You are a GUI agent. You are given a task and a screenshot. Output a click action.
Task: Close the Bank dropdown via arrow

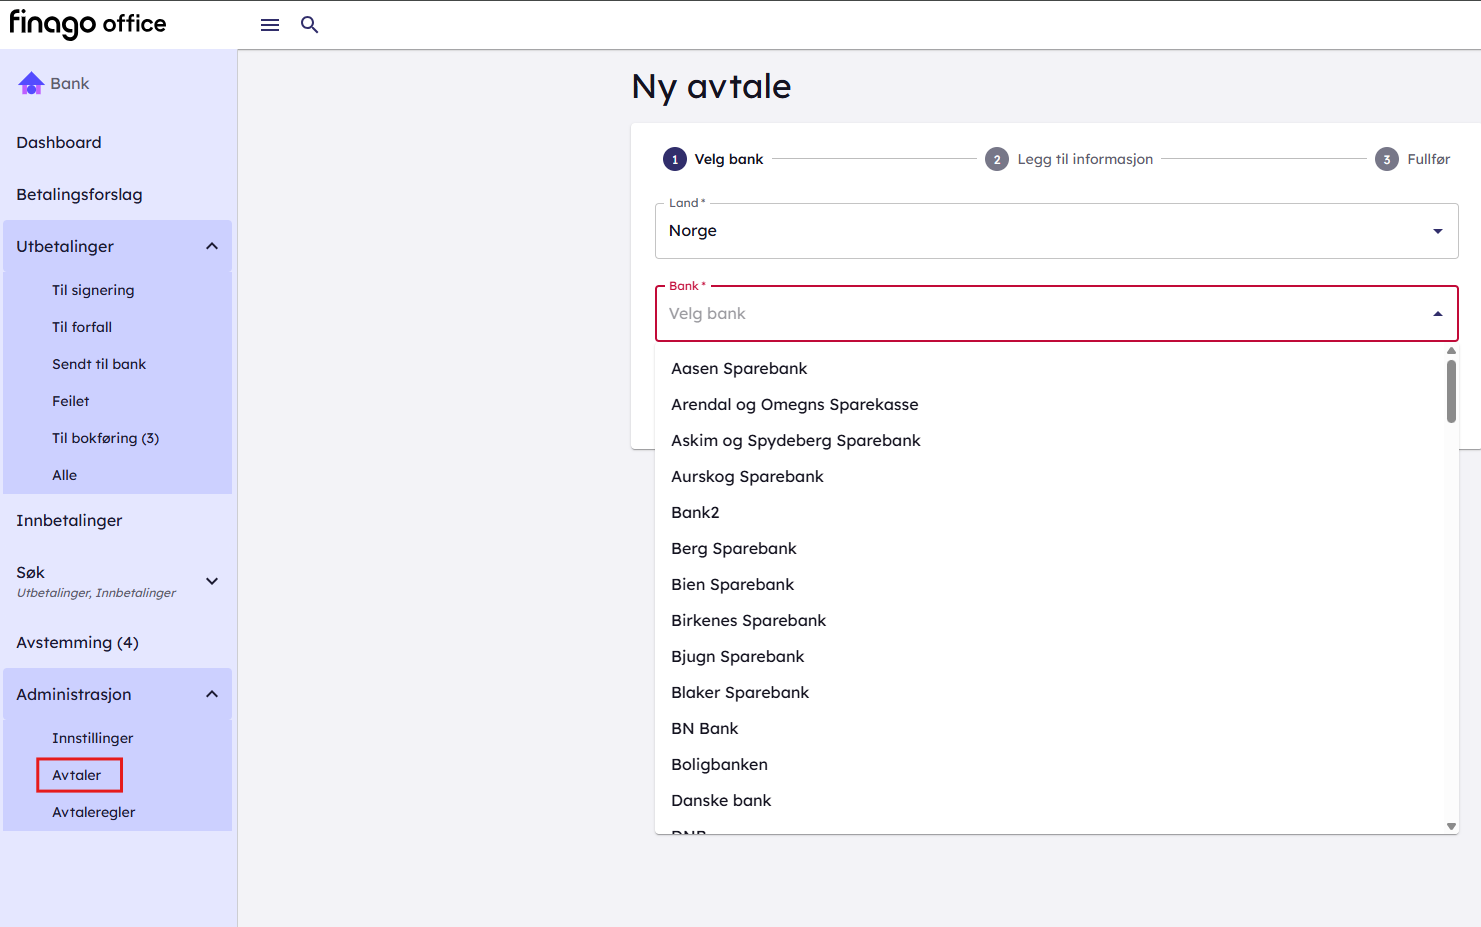tap(1437, 314)
